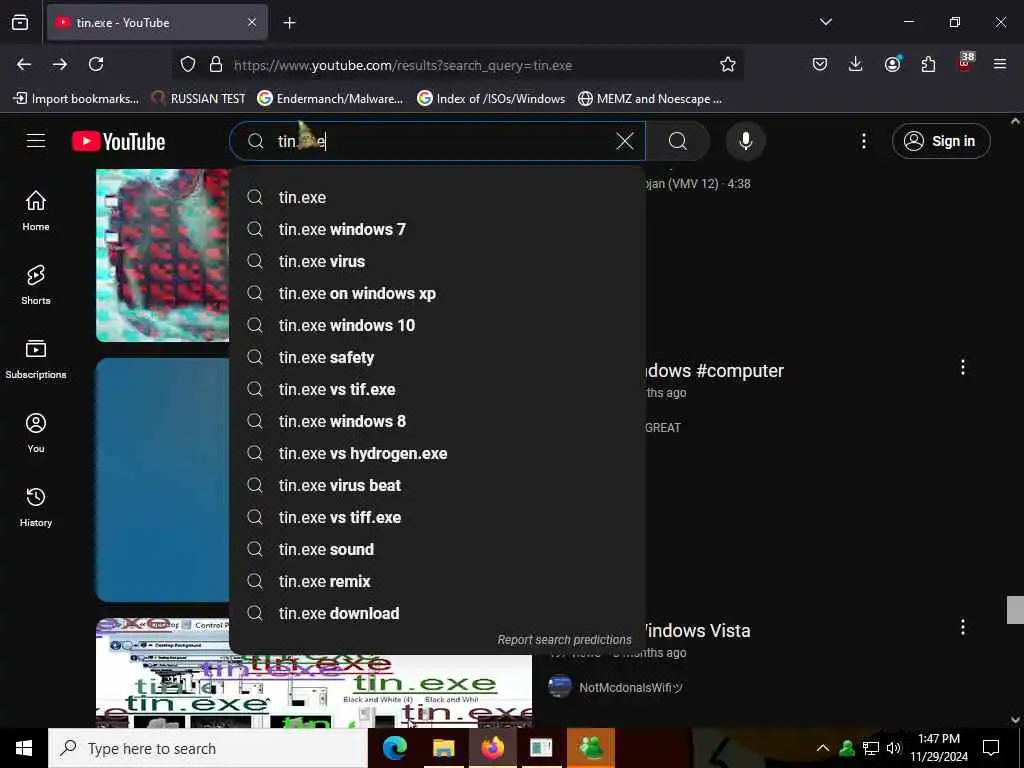
Task: Open RUSSIAN TEST bookmark
Action: coord(198,99)
